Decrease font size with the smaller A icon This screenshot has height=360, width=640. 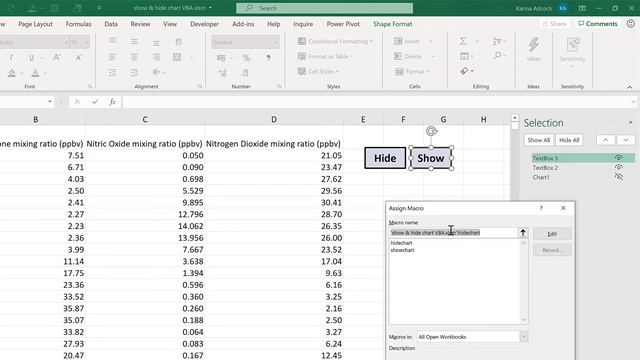pyautogui.click(x=78, y=58)
